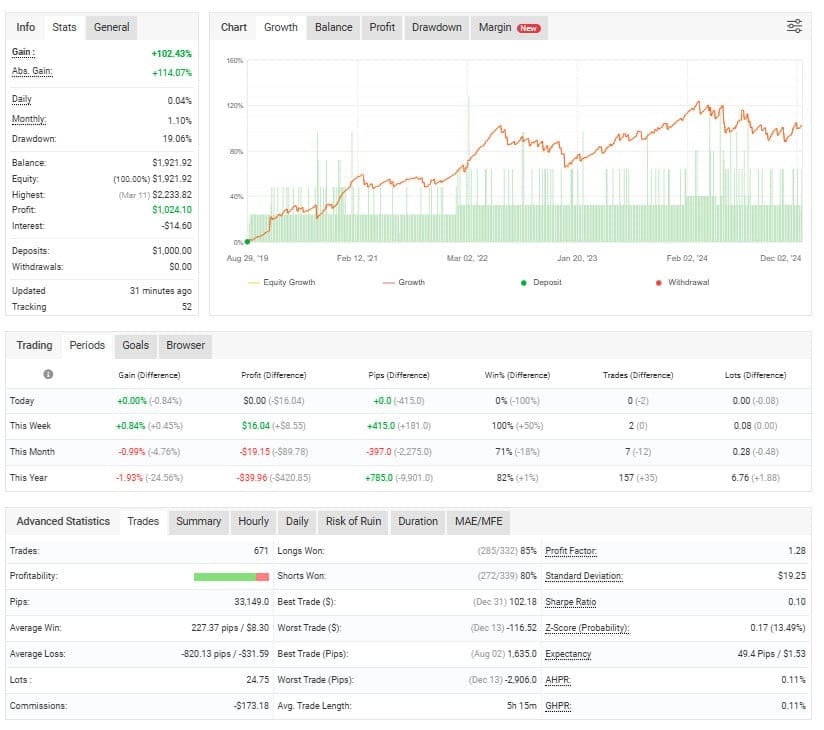This screenshot has height=730, width=824.
Task: Click the green Deposit marker on the chart
Action: pyautogui.click(x=247, y=241)
